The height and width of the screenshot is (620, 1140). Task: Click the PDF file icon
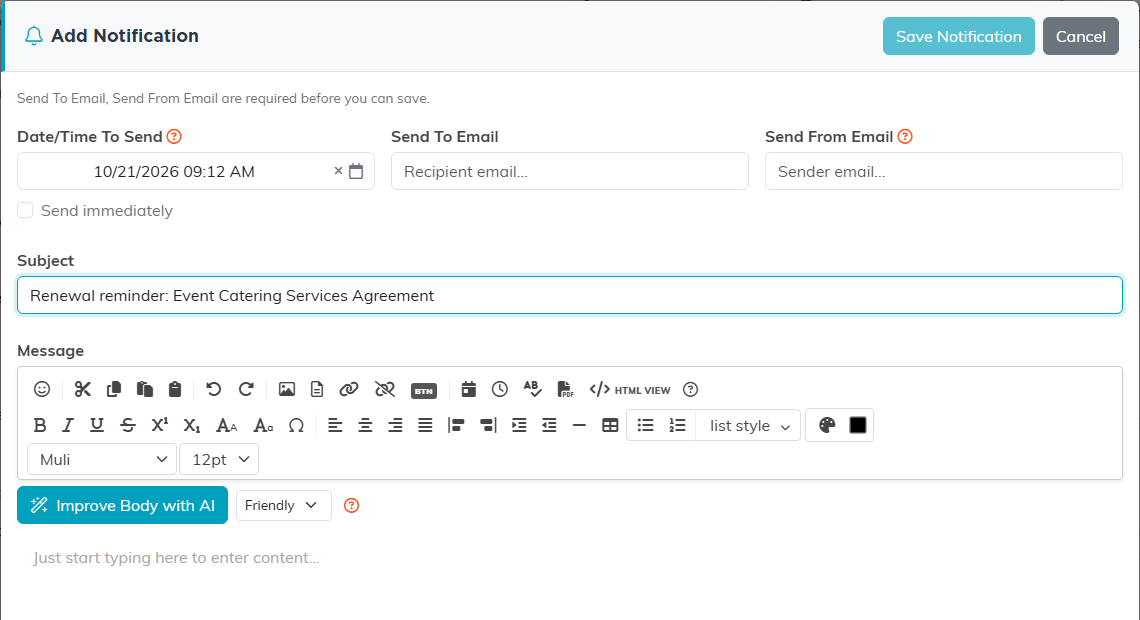[565, 390]
